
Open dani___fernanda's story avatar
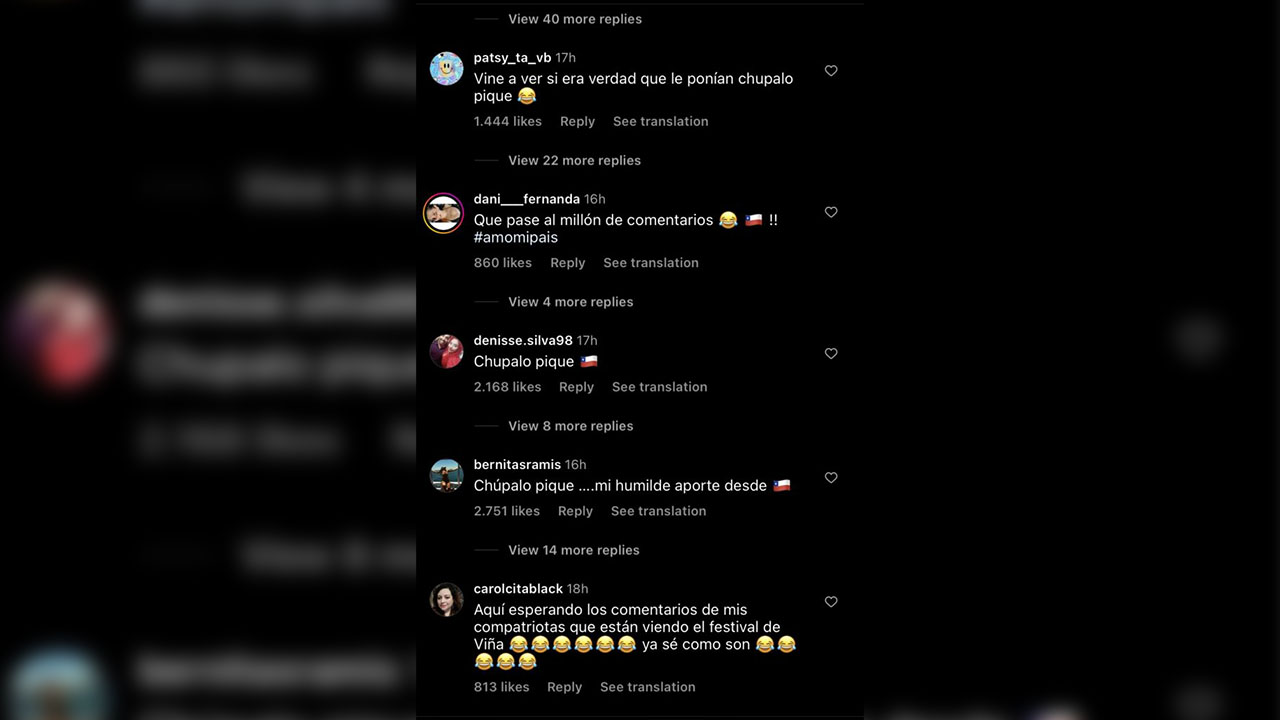pyautogui.click(x=443, y=213)
